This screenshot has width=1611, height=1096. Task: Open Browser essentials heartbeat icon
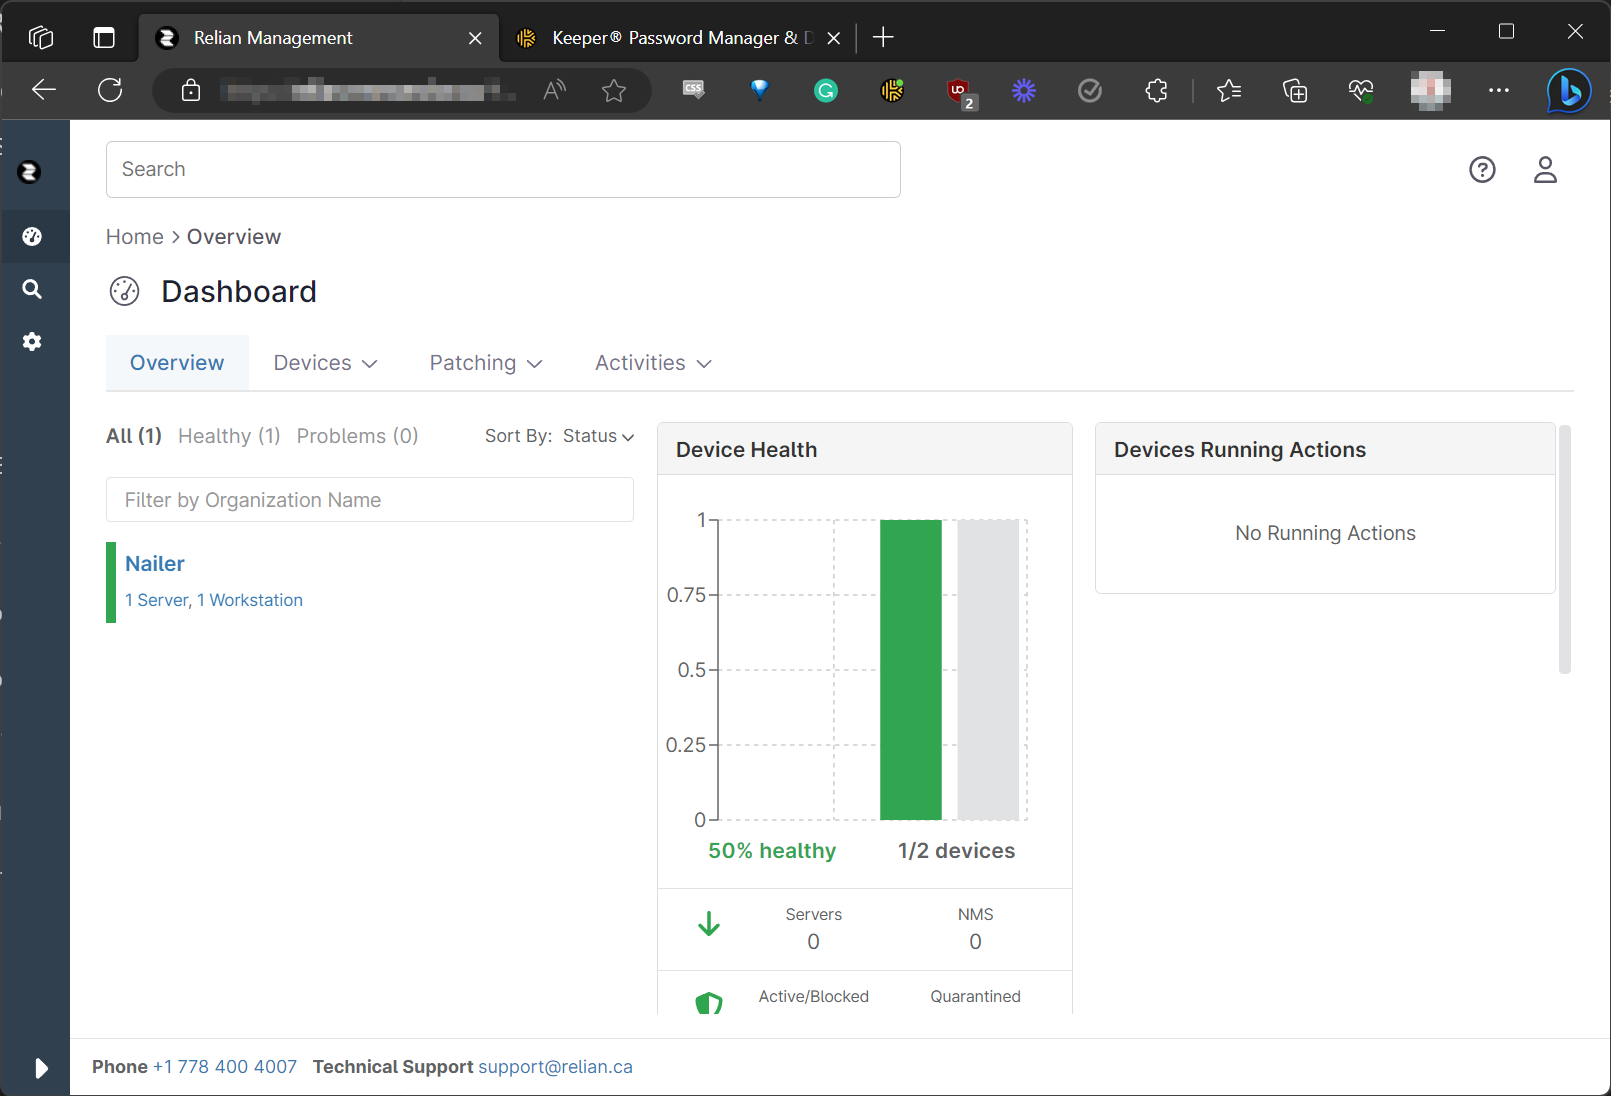(x=1361, y=91)
